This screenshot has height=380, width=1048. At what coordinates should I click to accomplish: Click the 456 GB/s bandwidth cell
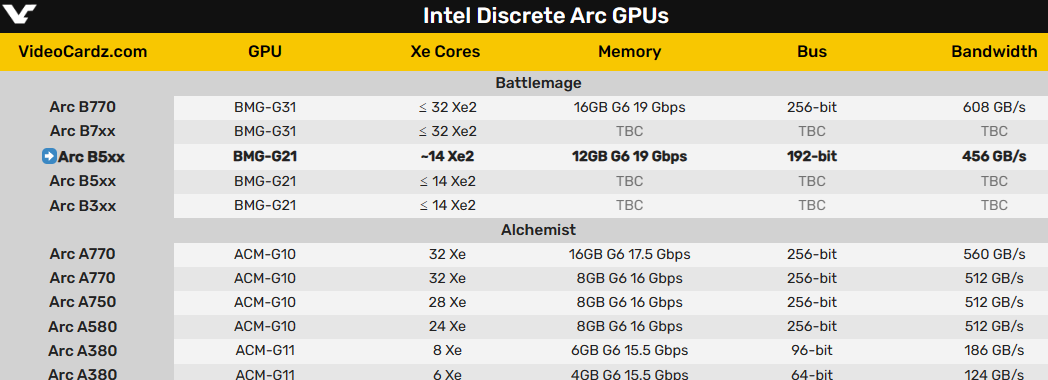click(x=994, y=156)
